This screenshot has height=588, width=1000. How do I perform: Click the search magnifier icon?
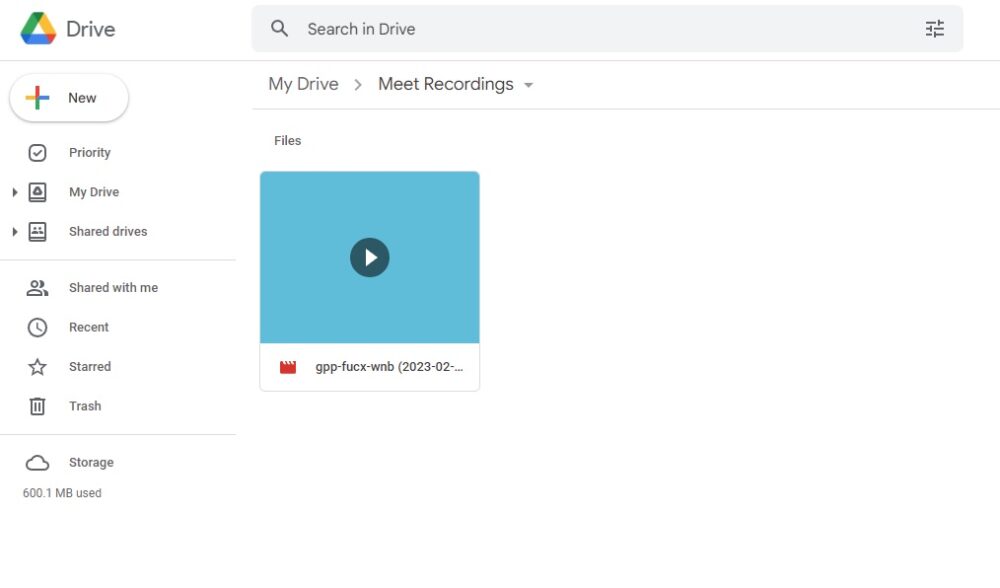[x=279, y=29]
